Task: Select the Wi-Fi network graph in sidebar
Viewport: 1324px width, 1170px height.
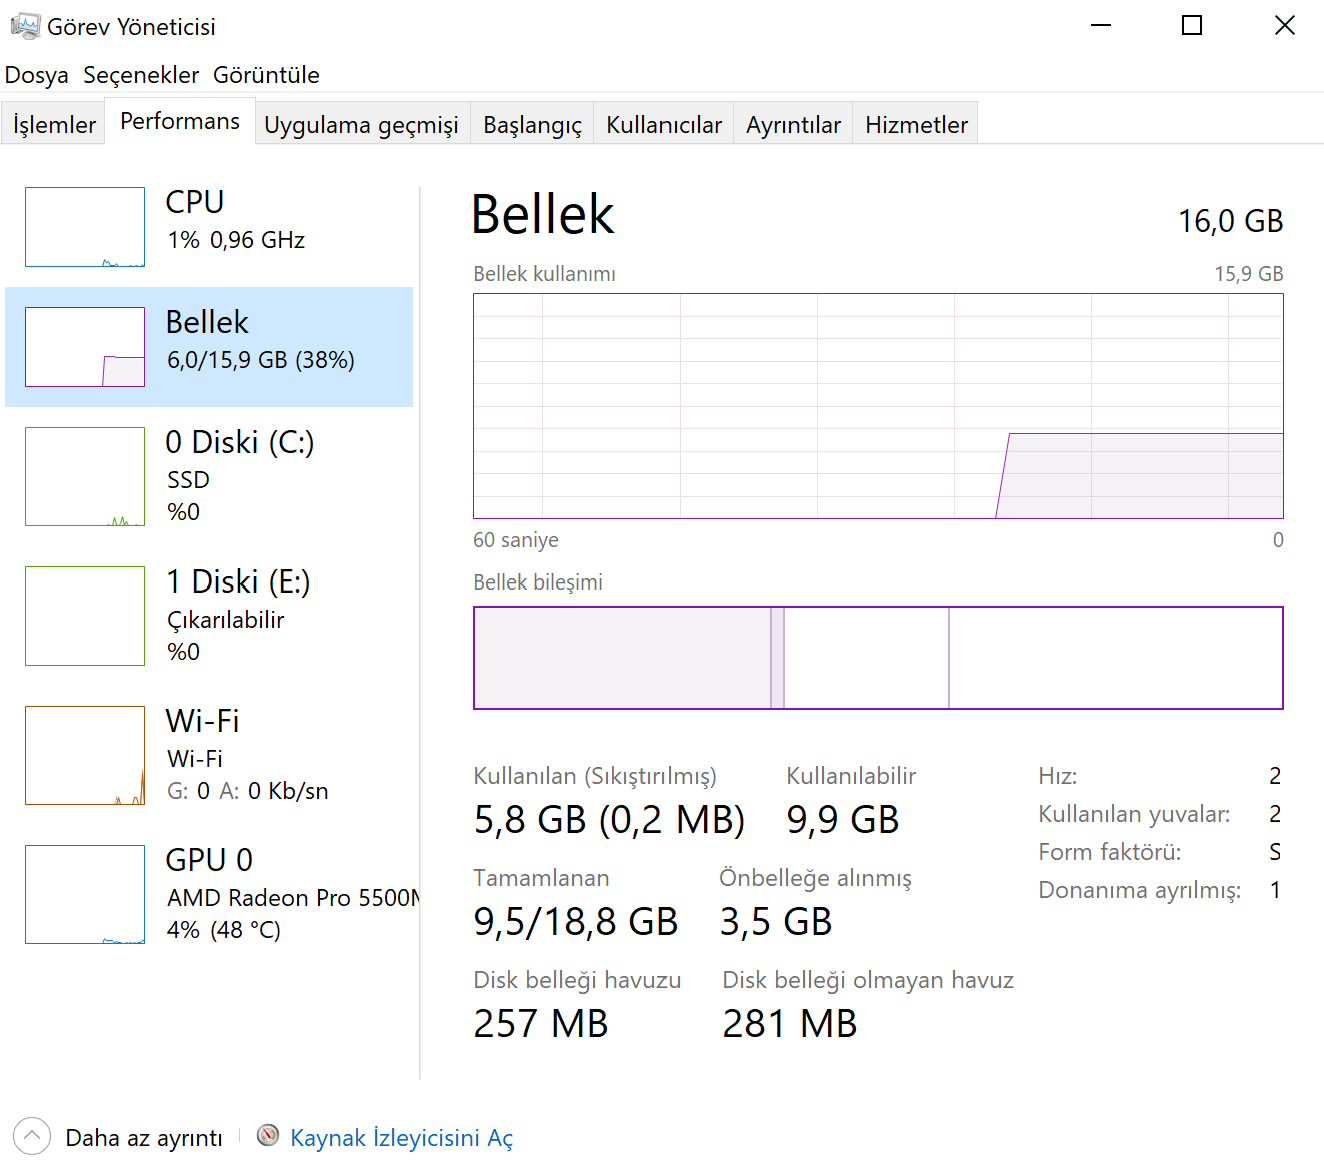Action: pyautogui.click(x=85, y=756)
